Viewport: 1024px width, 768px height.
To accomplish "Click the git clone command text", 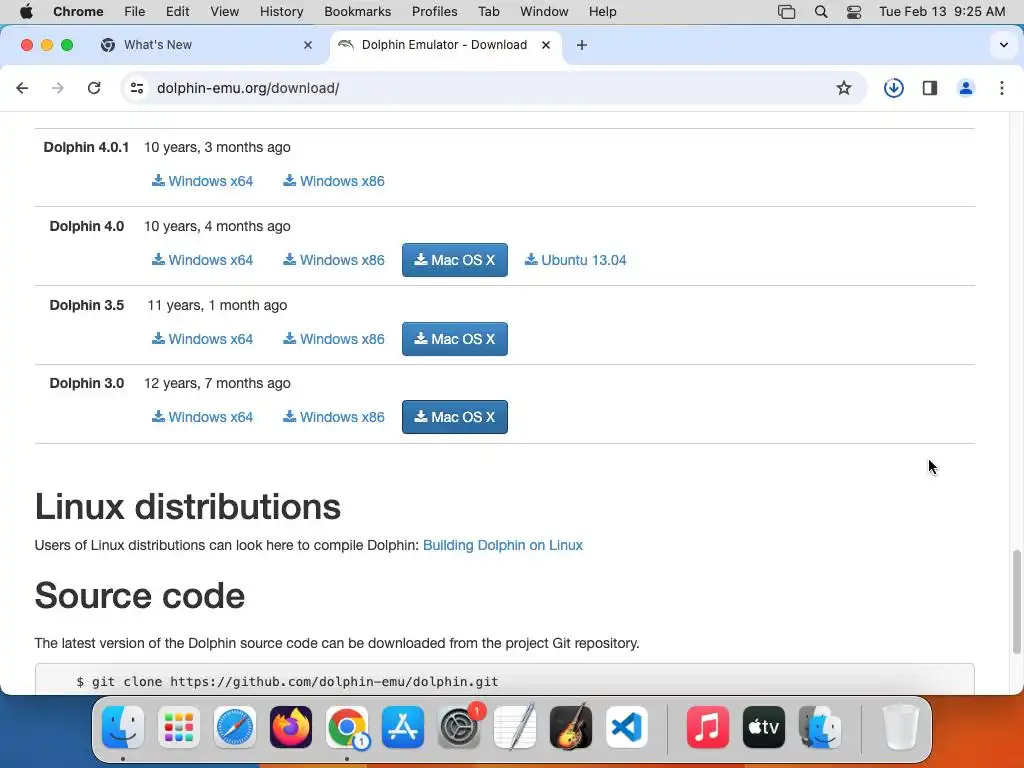I will click(287, 682).
